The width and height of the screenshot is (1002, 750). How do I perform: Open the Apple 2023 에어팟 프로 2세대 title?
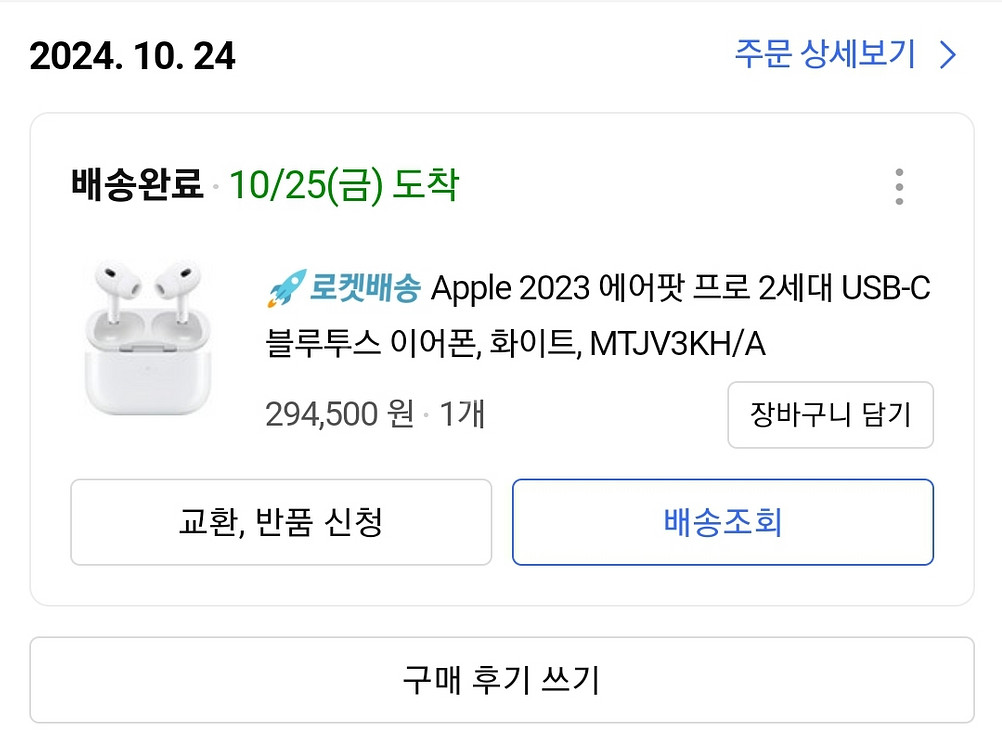point(599,316)
